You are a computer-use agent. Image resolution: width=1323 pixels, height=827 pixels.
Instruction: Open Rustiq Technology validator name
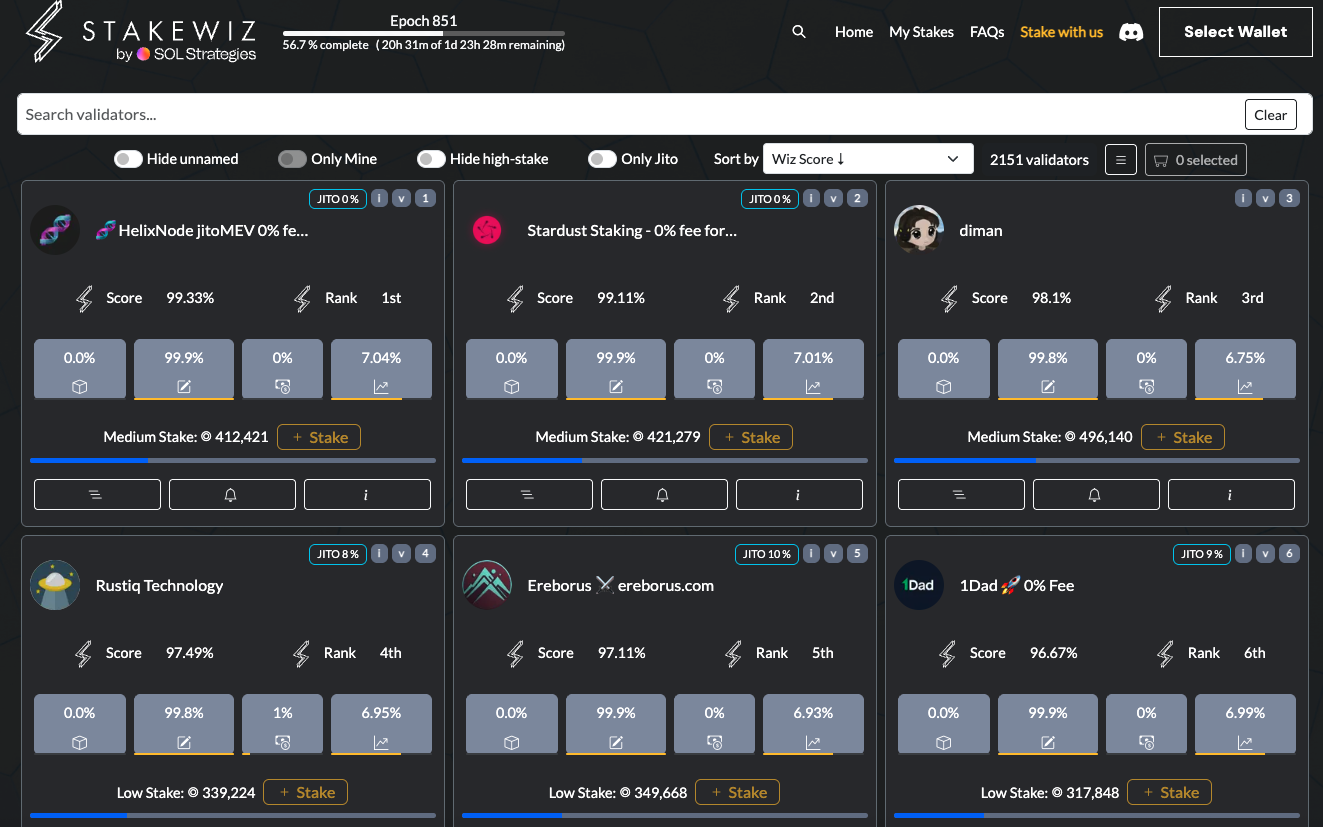coord(159,585)
